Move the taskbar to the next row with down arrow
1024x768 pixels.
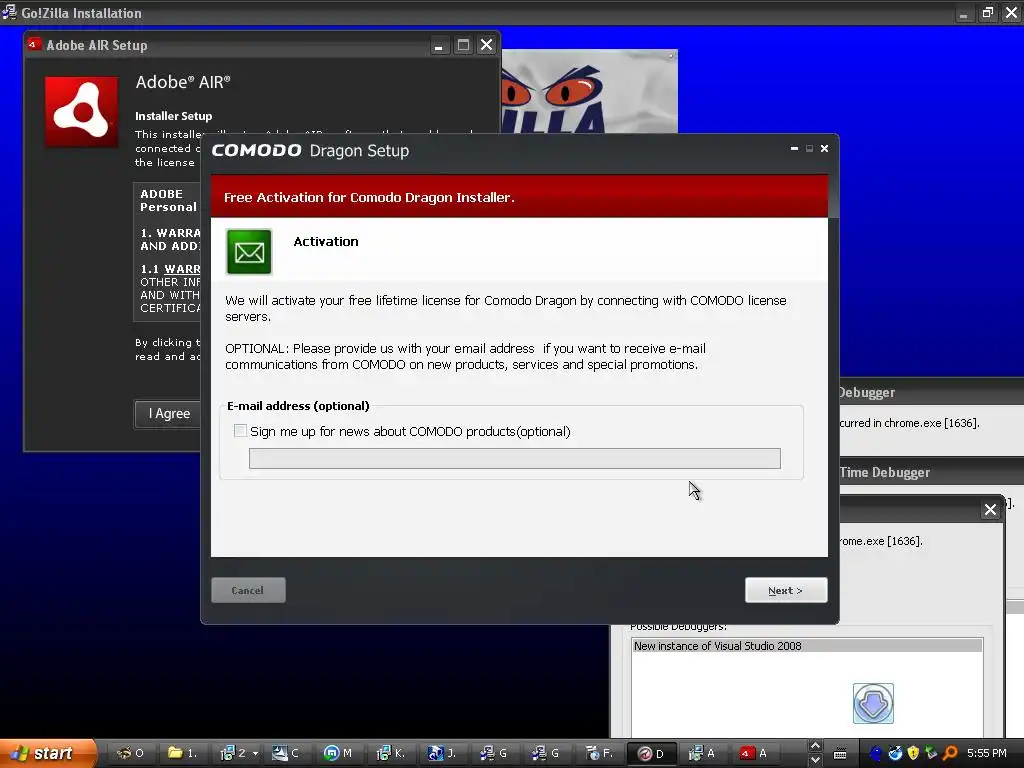click(814, 760)
